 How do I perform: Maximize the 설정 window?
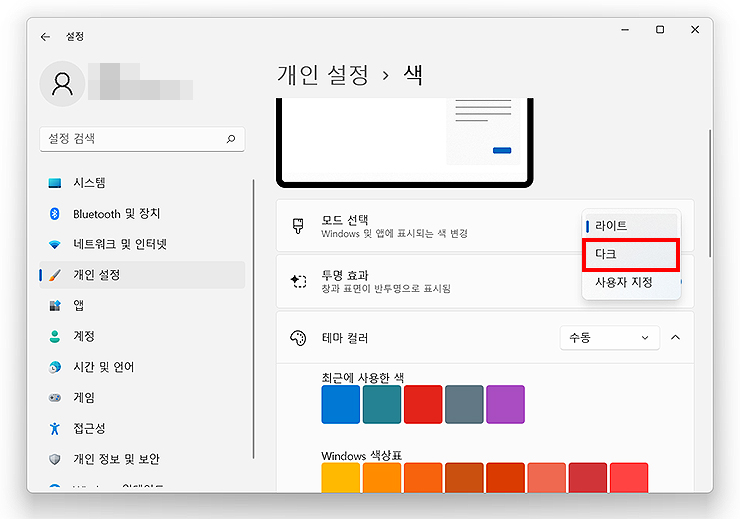pyautogui.click(x=660, y=30)
